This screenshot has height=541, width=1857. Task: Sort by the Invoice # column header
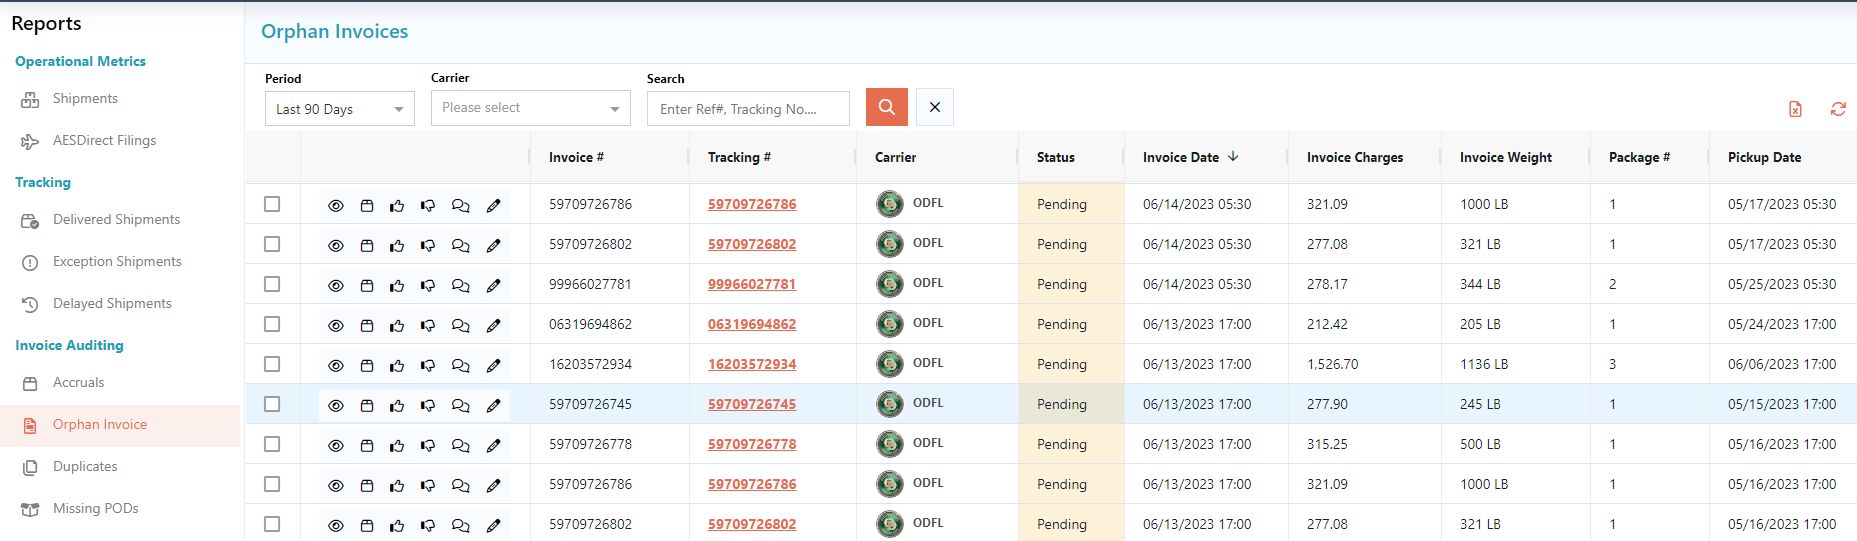tap(576, 157)
